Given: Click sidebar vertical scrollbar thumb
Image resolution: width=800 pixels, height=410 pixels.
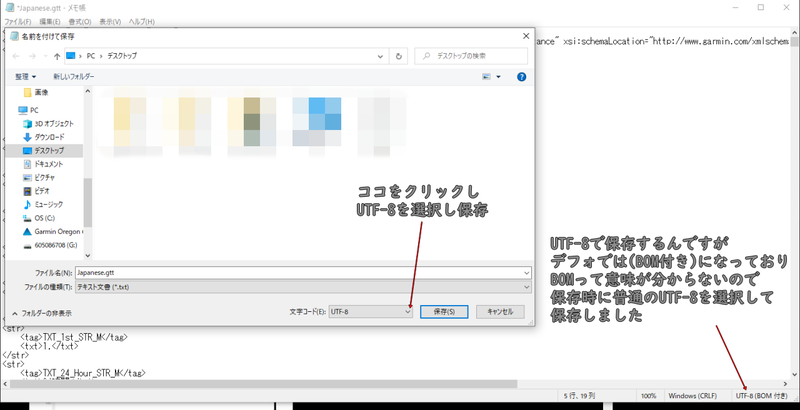Looking at the screenshot, I should (x=88, y=202).
